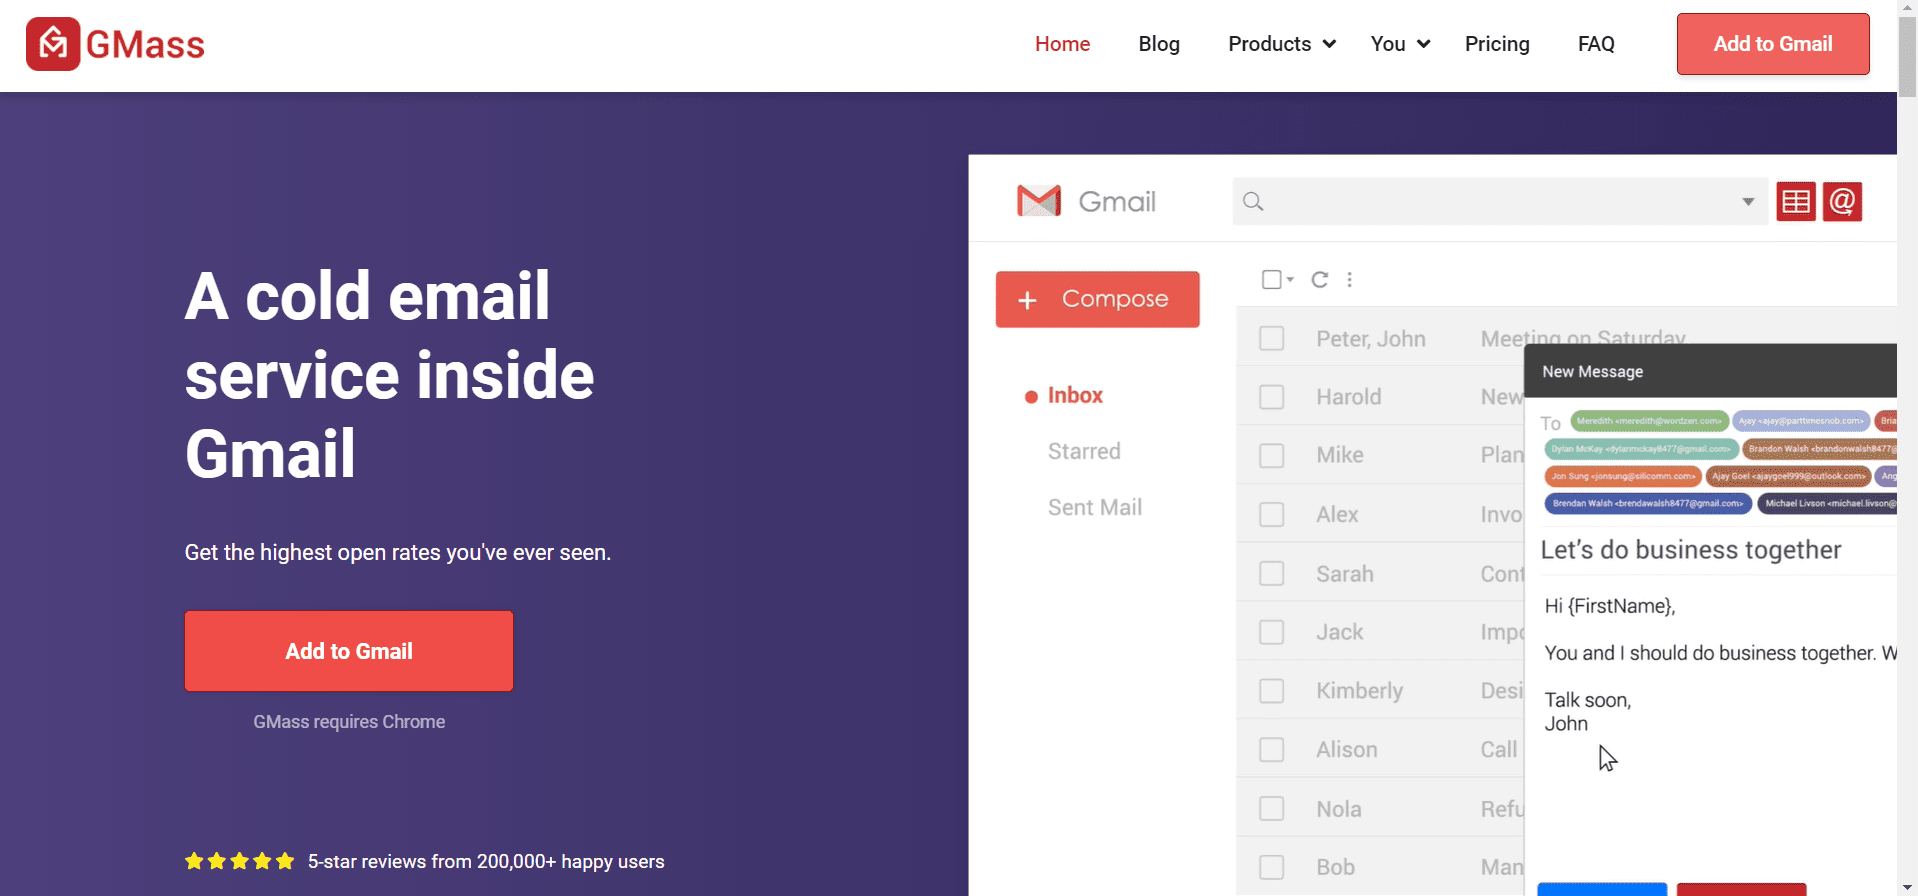Check the Peter, John email checkbox
The width and height of the screenshot is (1918, 896).
pos(1272,339)
